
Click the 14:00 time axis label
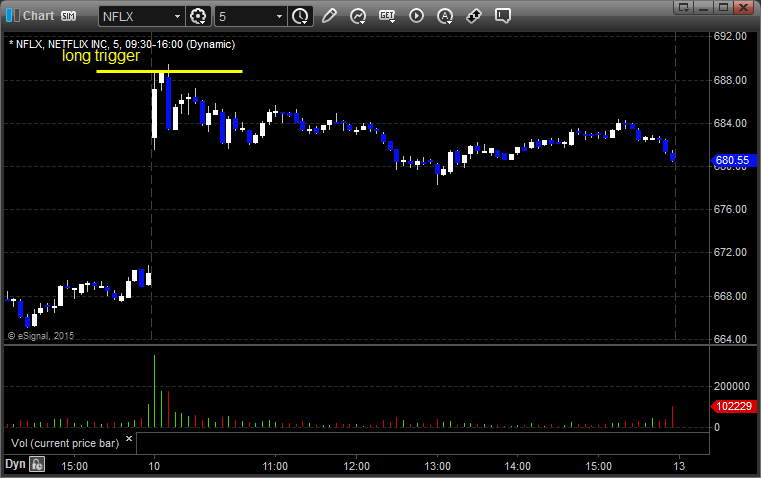[x=517, y=466]
